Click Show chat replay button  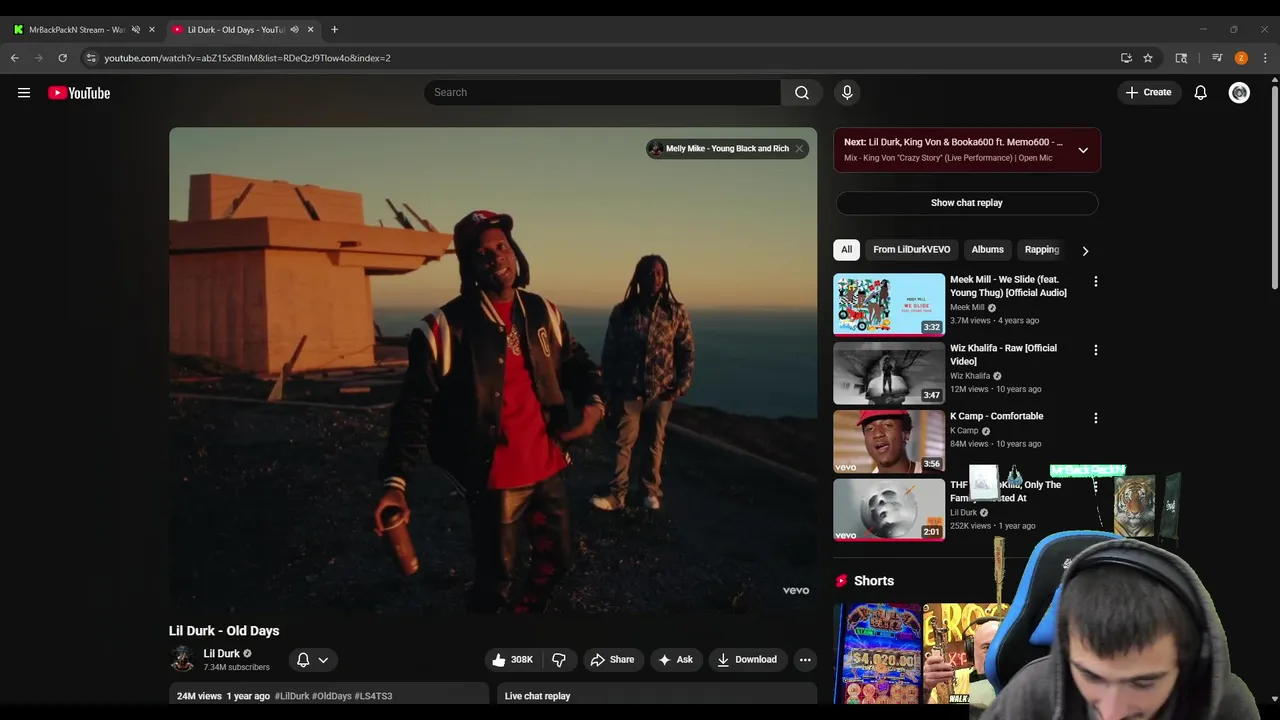coord(967,203)
